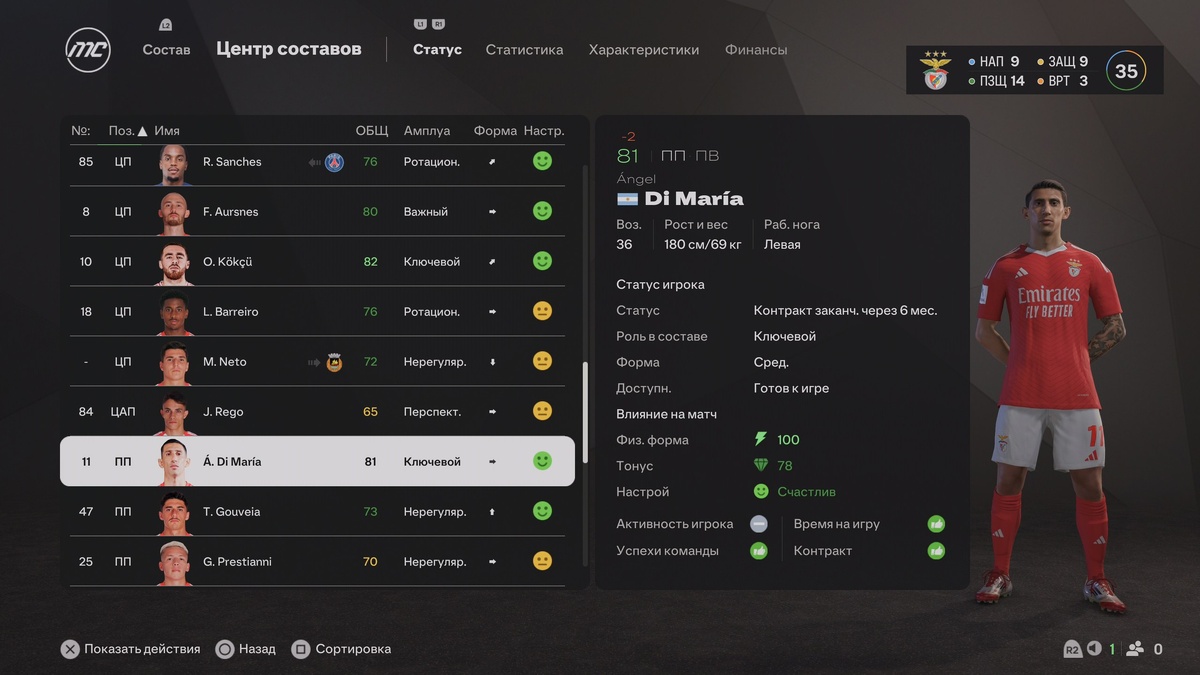The image size is (1200, 675).
Task: Sort by the №: column header
Action: click(x=81, y=131)
